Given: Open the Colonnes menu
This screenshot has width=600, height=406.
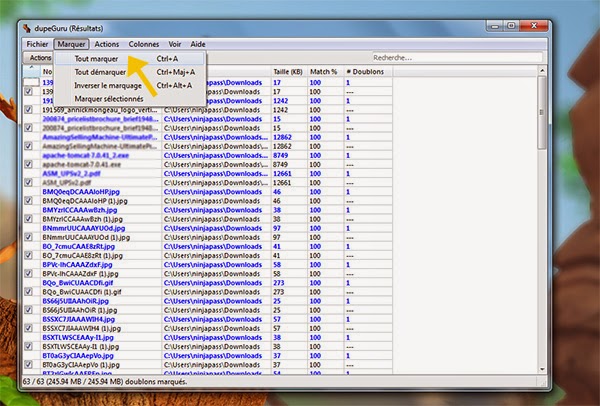Looking at the screenshot, I should click(x=144, y=45).
